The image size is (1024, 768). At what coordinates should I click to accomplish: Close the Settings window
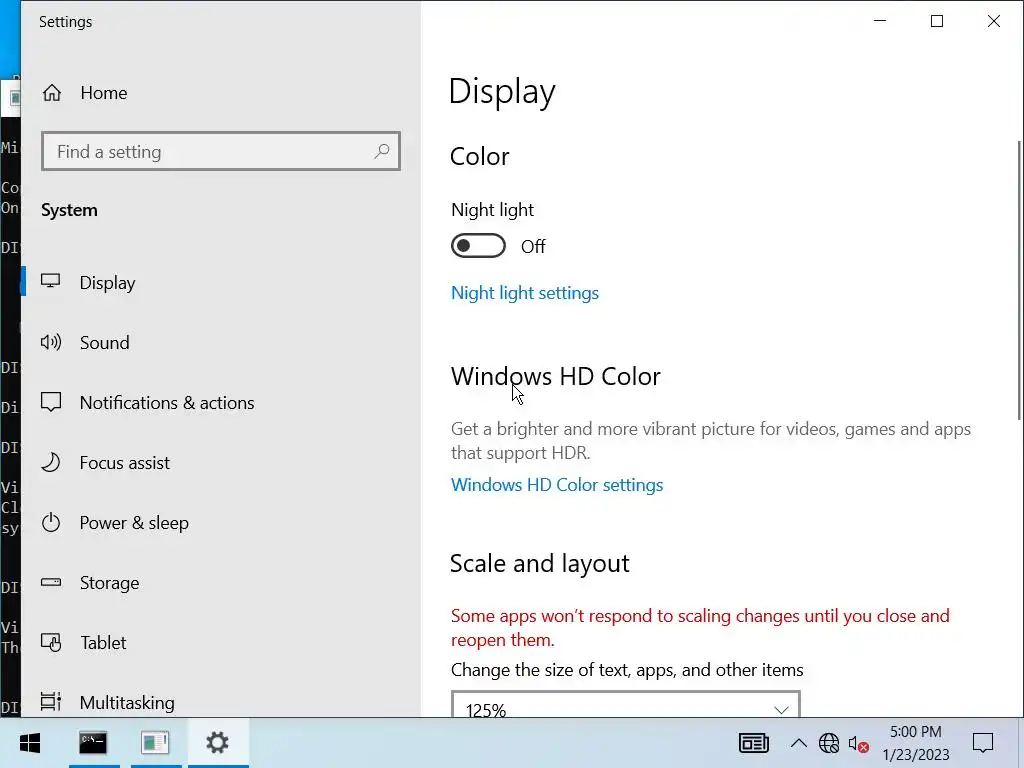point(994,21)
